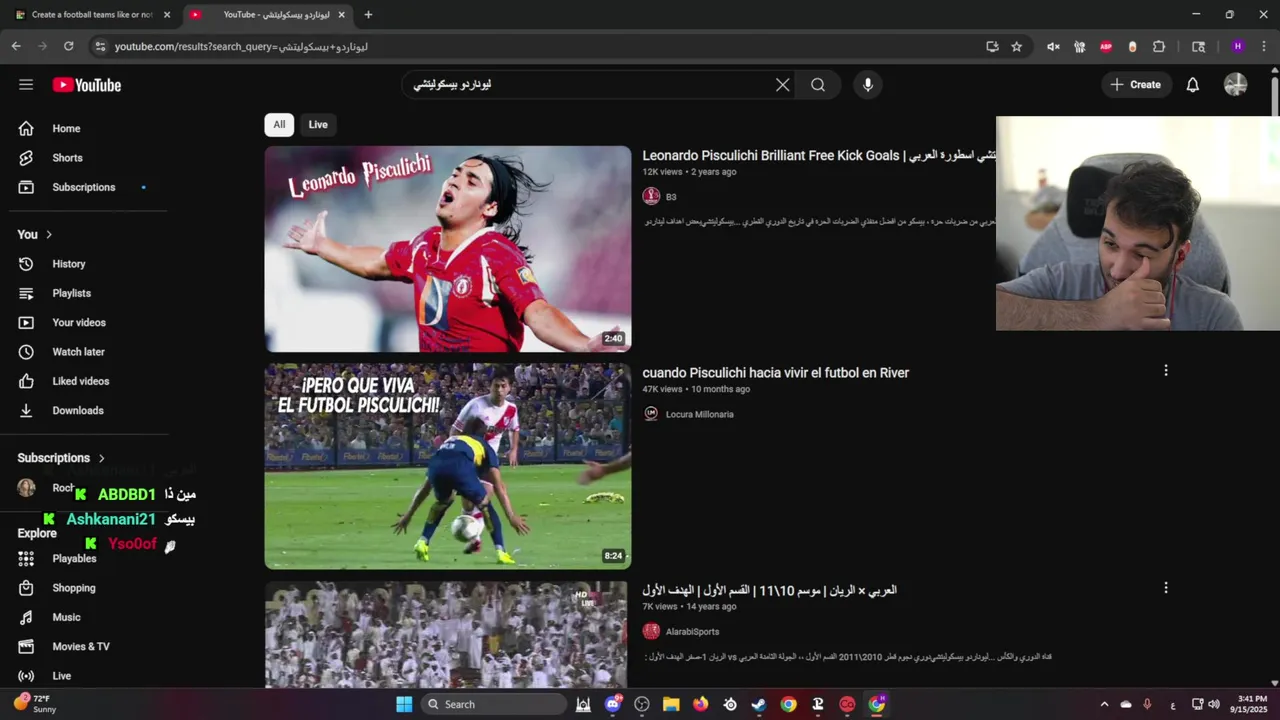Screen dimensions: 1280x720
Task: Open the notifications bell
Action: tap(1193, 85)
